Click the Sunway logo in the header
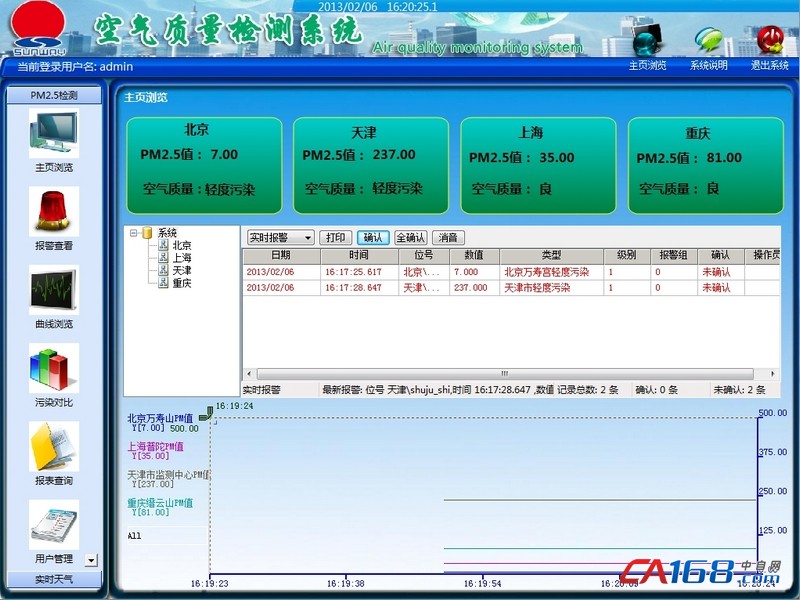This screenshot has width=800, height=600. [39, 29]
